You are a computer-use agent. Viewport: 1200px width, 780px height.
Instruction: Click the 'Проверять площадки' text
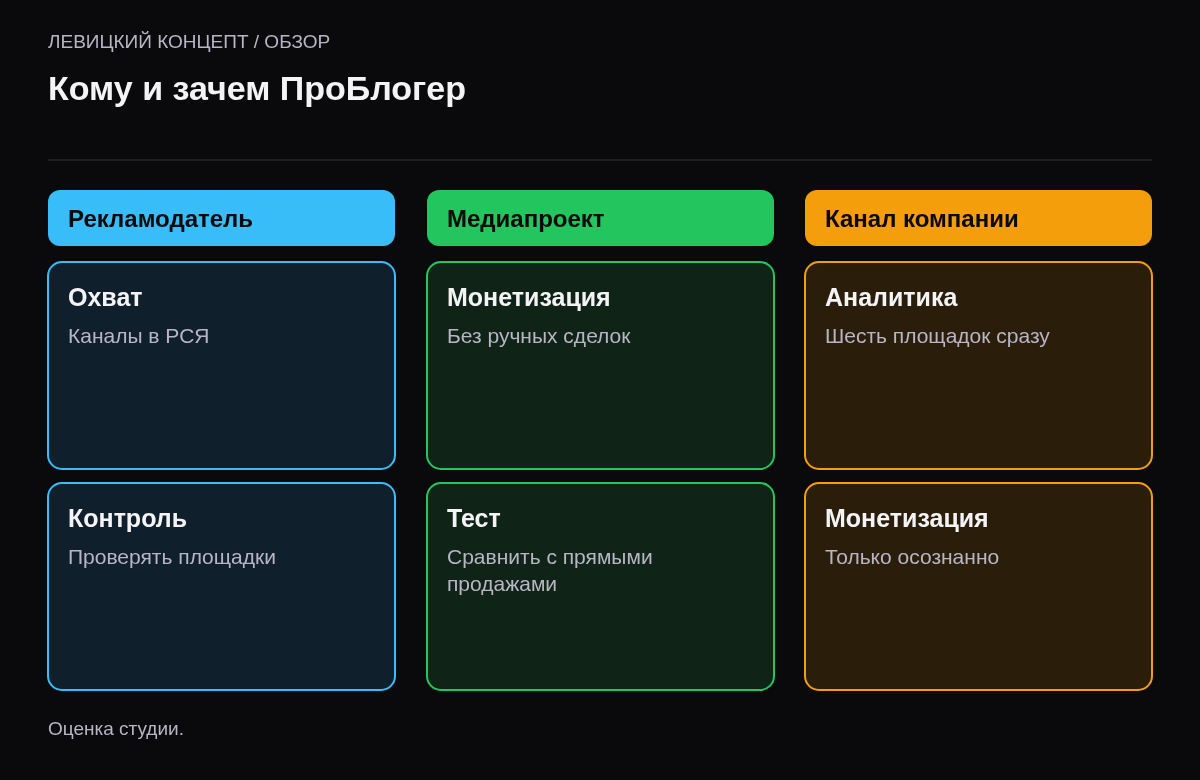tap(172, 557)
